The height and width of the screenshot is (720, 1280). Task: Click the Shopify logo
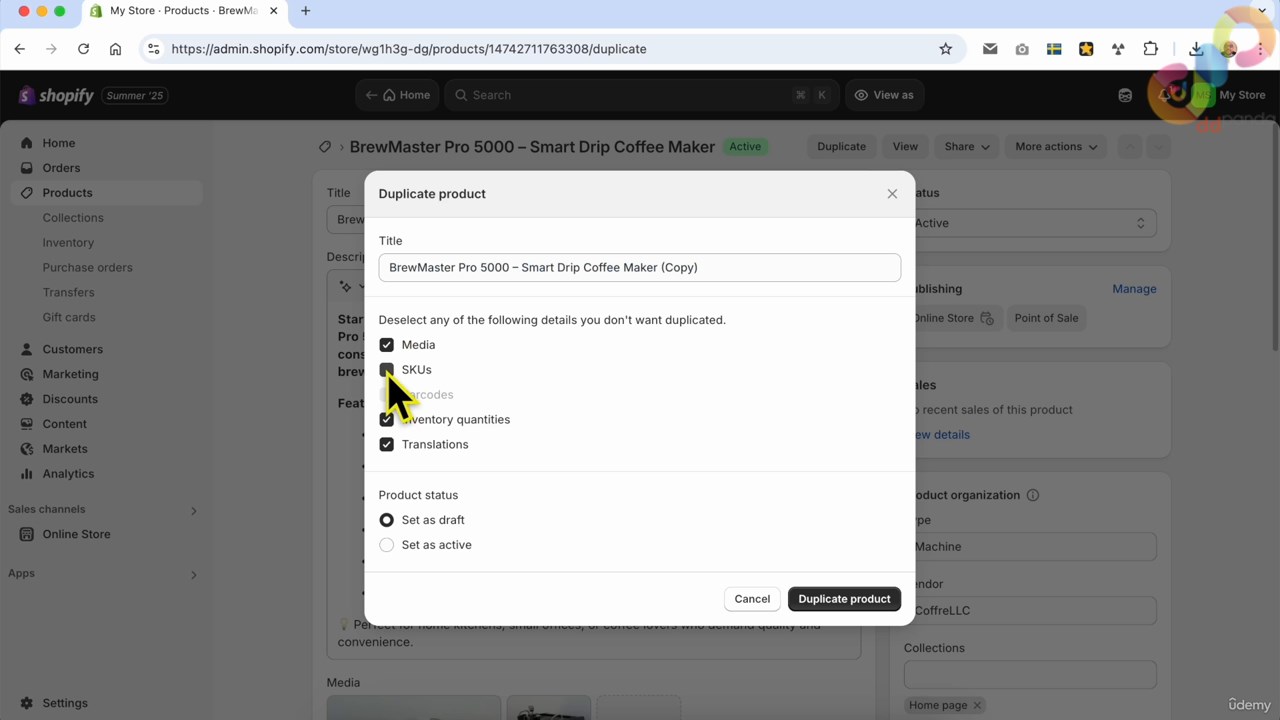coord(56,96)
